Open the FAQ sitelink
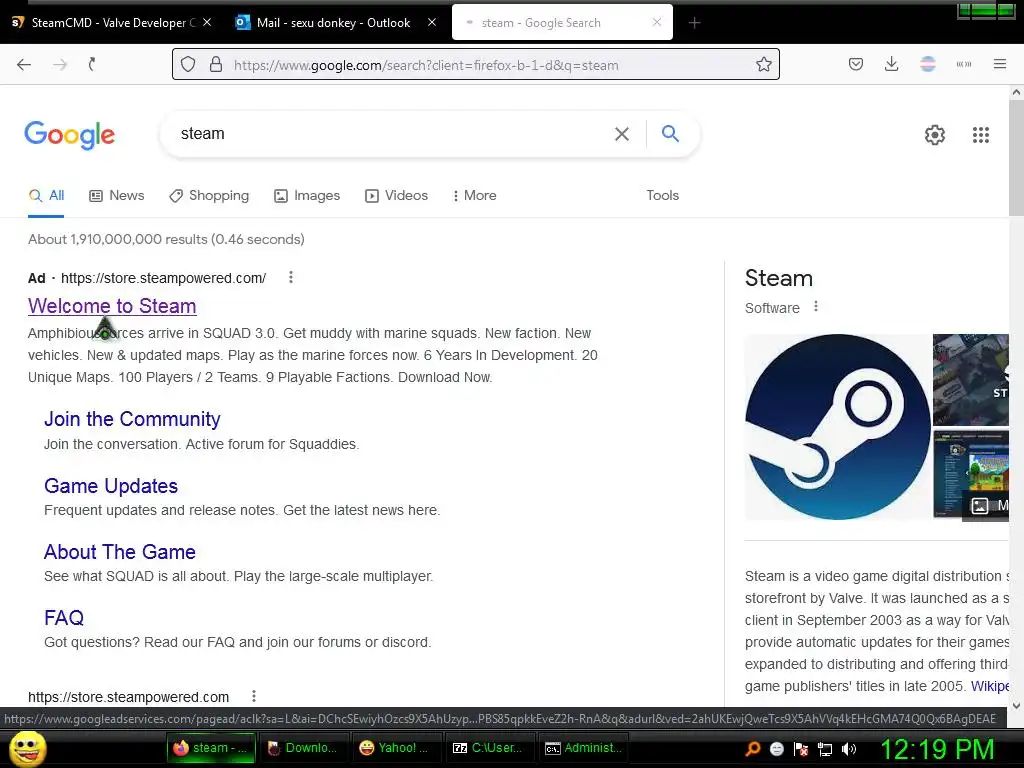1024x768 pixels. pos(64,618)
